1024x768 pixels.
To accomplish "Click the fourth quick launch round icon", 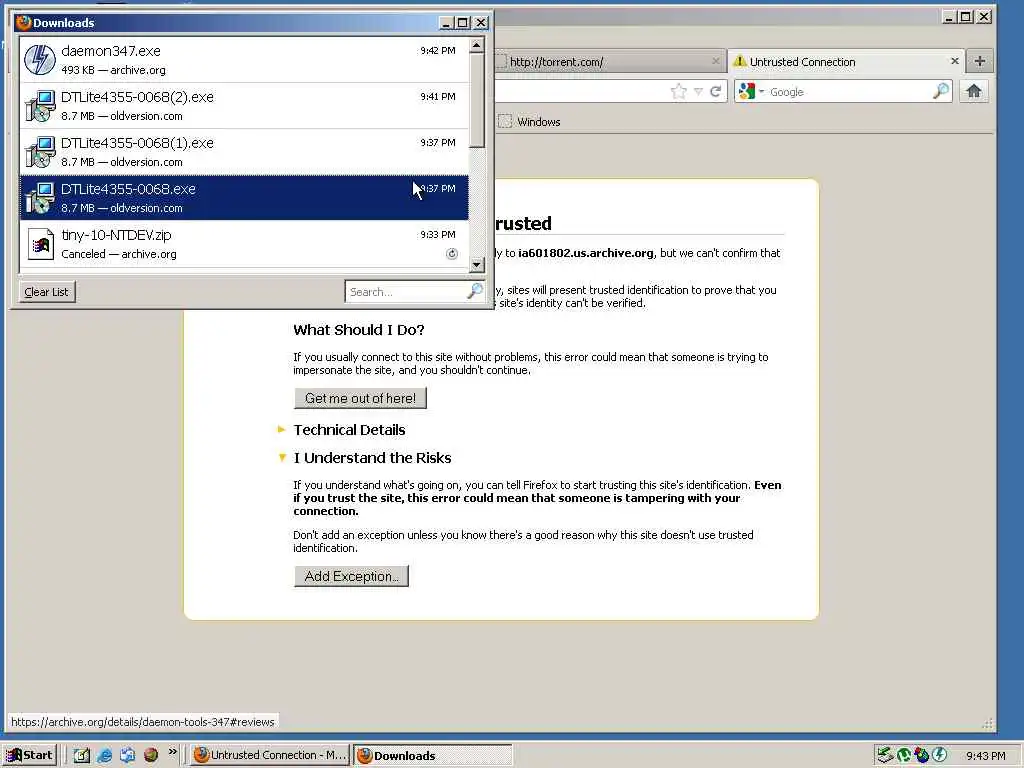I will click(151, 755).
